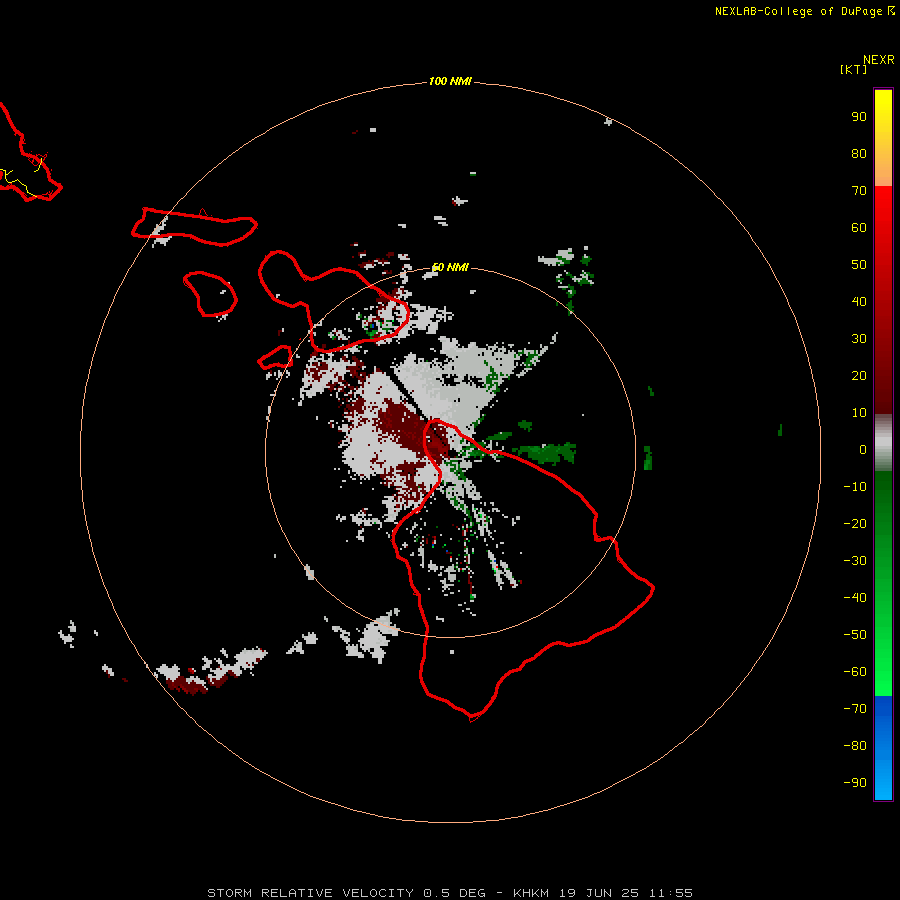Viewport: 900px width, 900px height.
Task: Click the -30 value on the velocity scale
Action: [855, 561]
